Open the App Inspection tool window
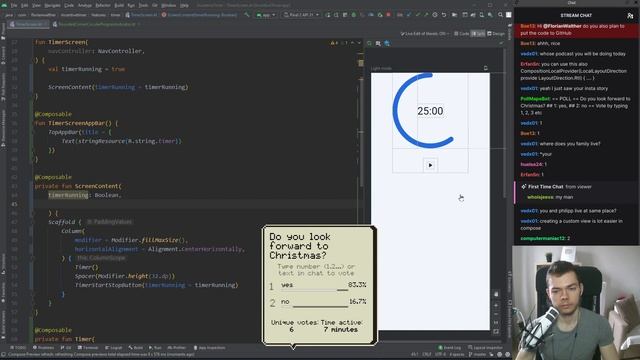 (209, 348)
